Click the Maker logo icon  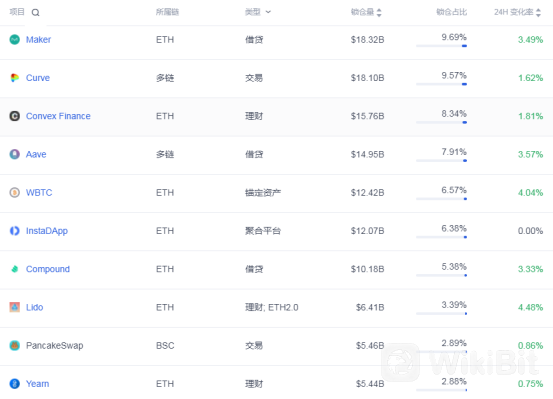14,40
